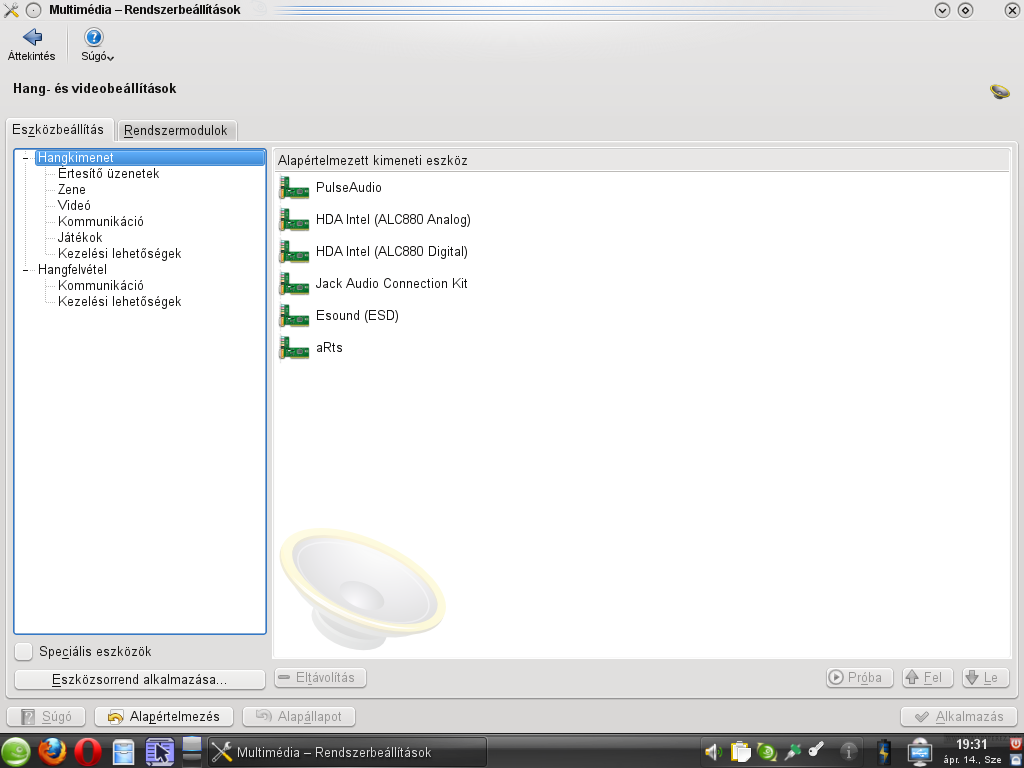The image size is (1024, 768).
Task: Select Kezelési lehetőségek under Hangfelvétel
Action: click(x=120, y=301)
